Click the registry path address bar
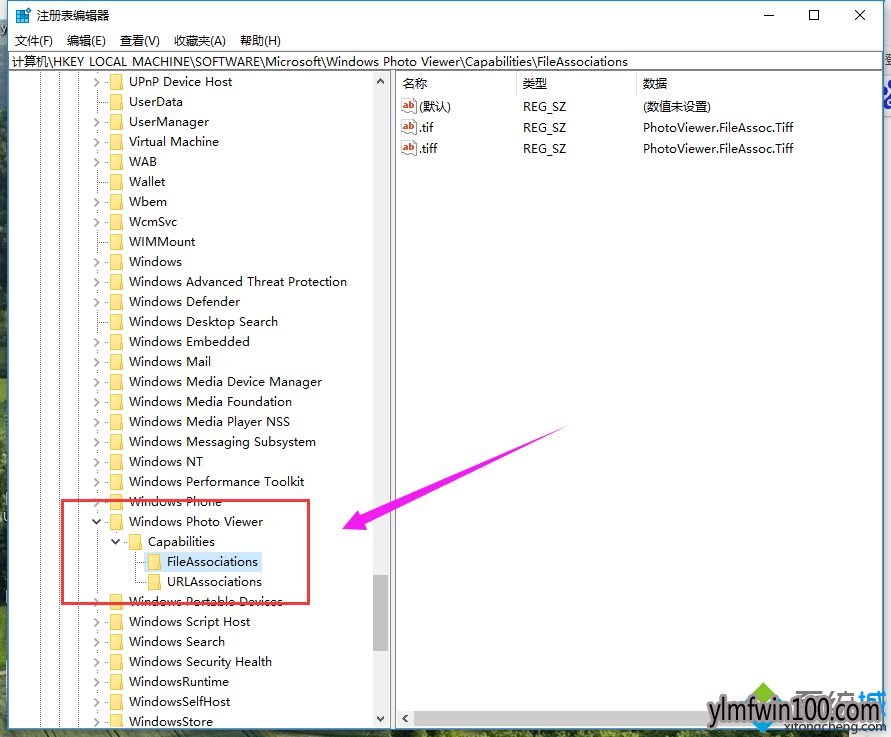The height and width of the screenshot is (737, 891). 446,61
